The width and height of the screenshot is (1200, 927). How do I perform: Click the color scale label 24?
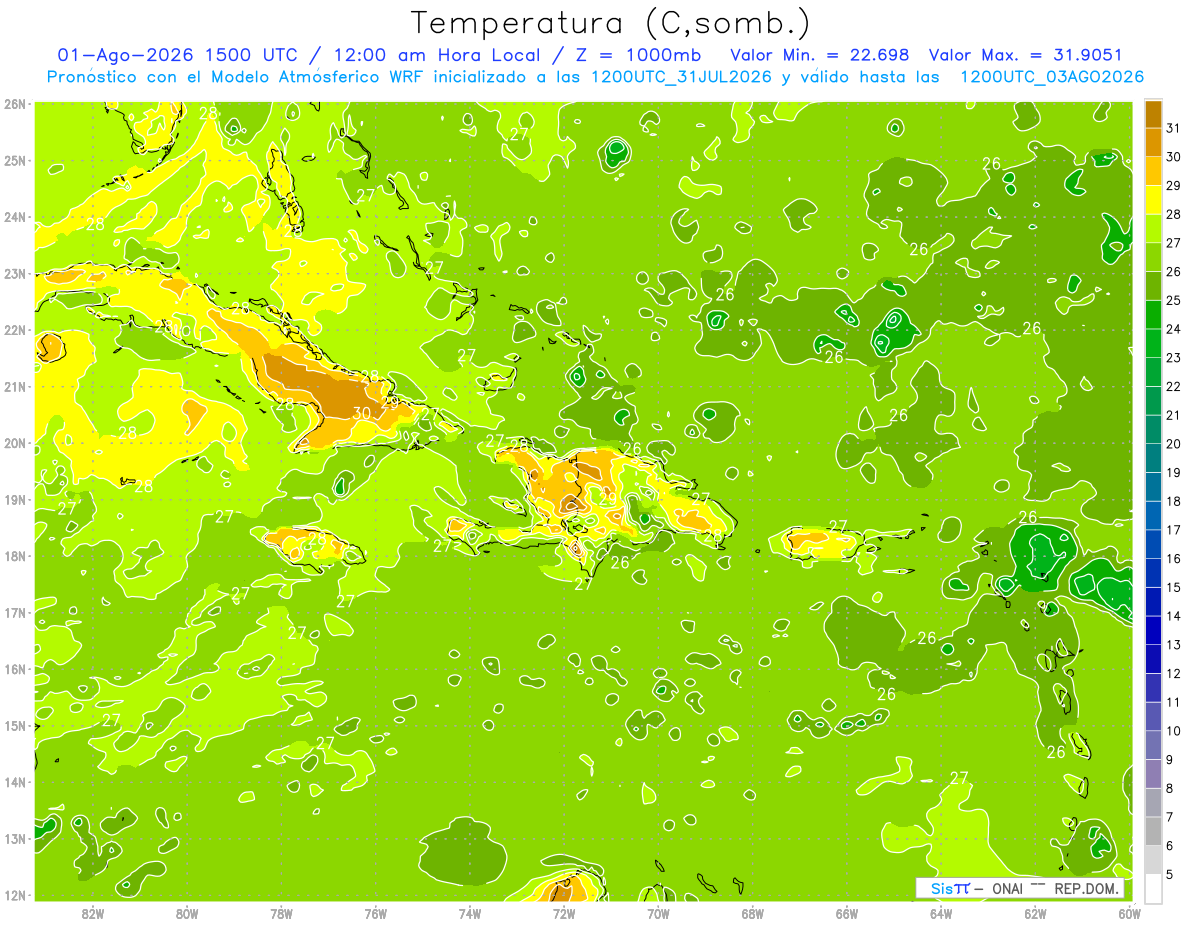[1174, 329]
